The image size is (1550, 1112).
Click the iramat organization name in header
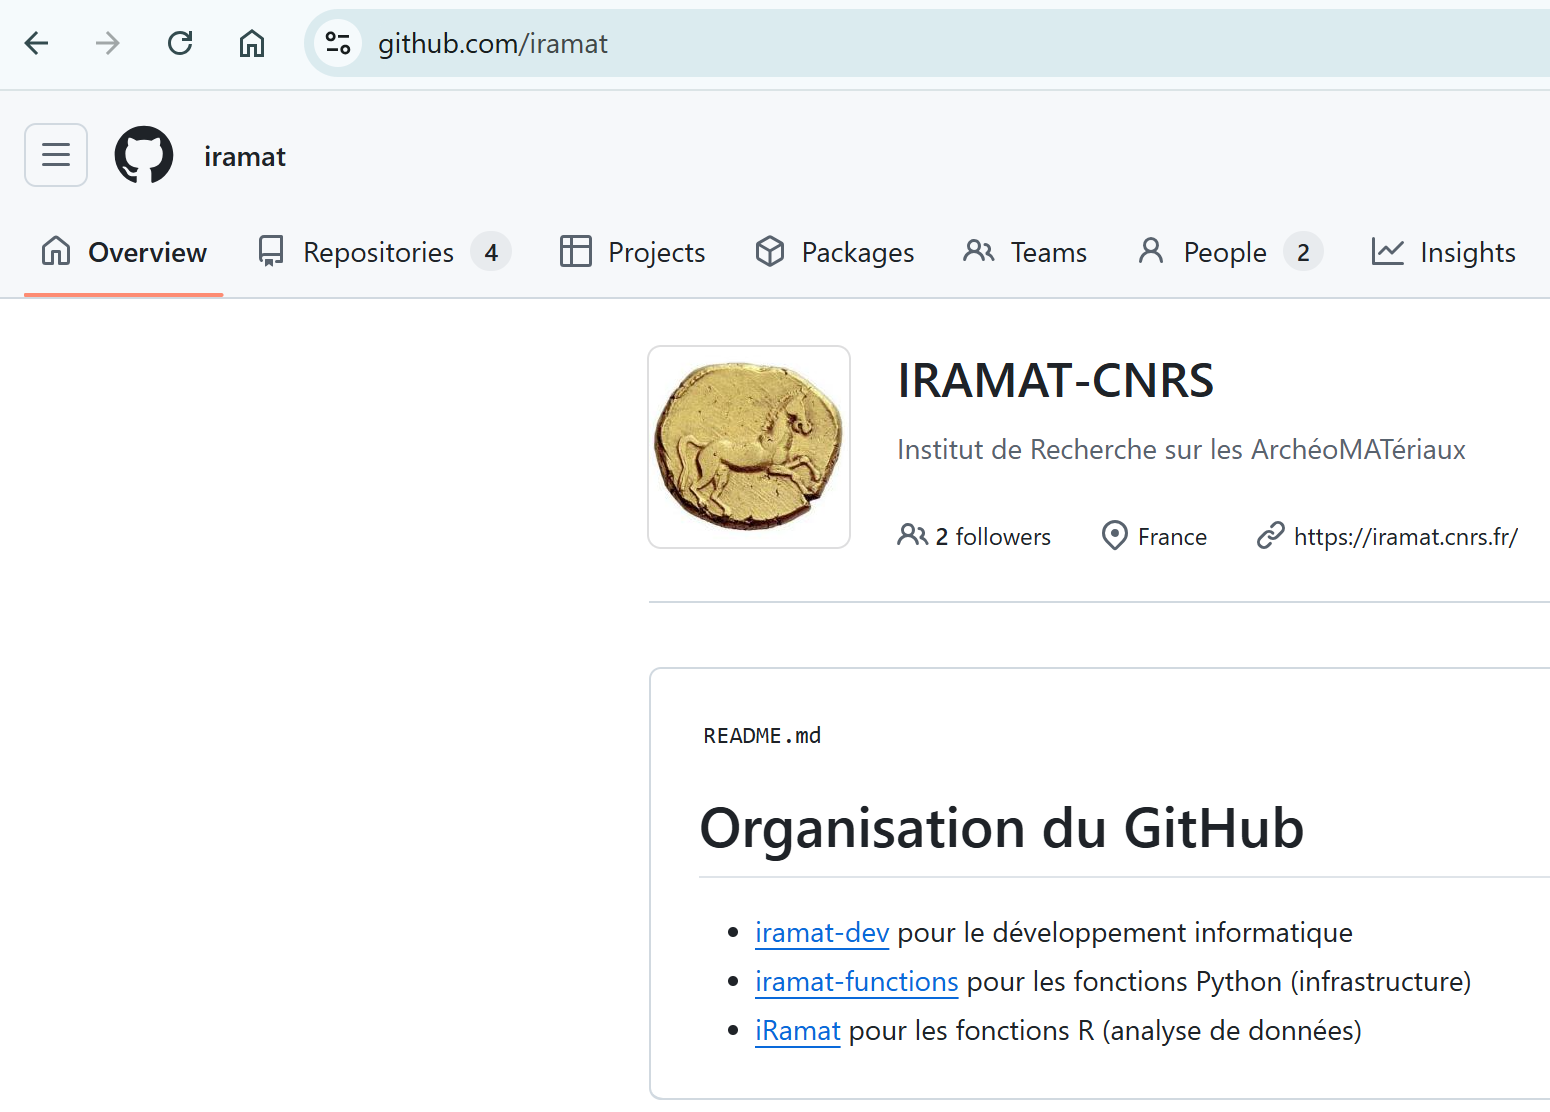click(245, 157)
